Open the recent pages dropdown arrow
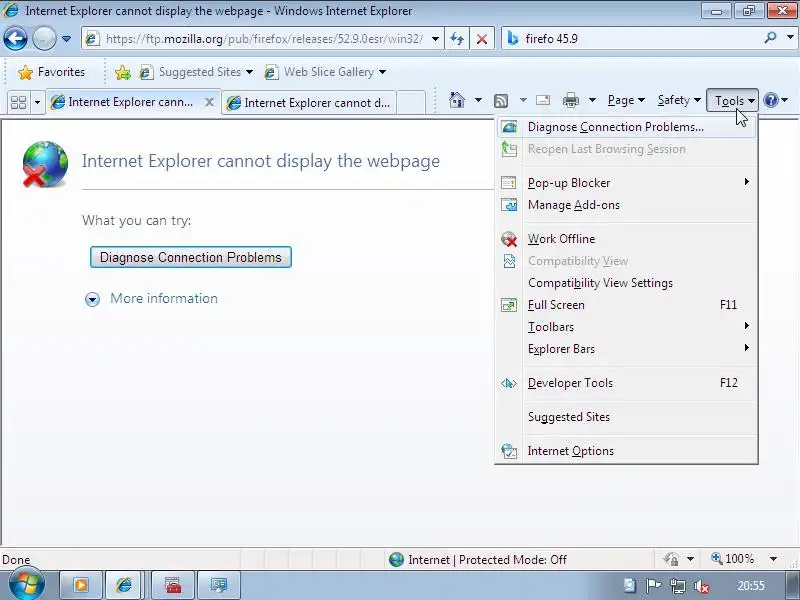Viewport: 800px width, 600px height. pyautogui.click(x=66, y=39)
